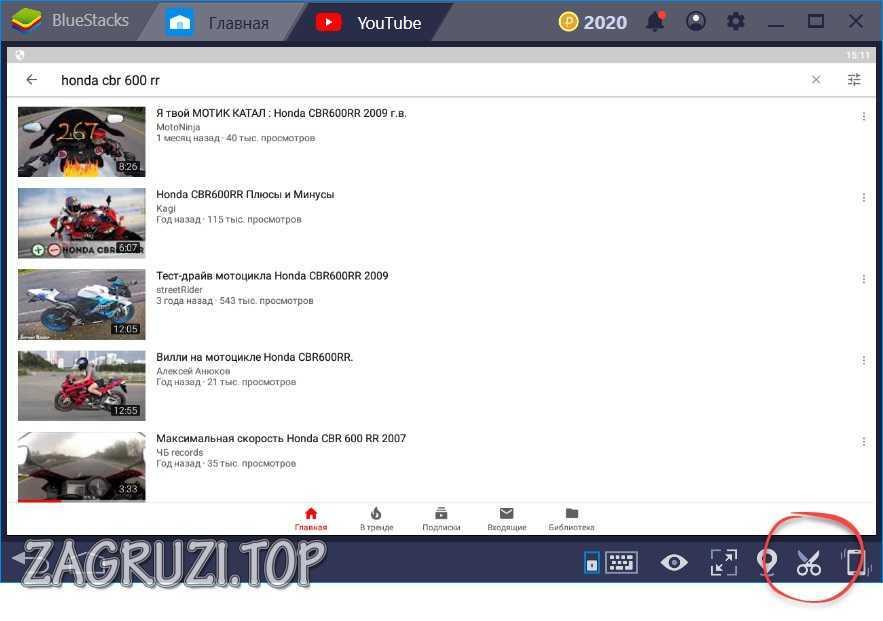Toggle the lock icon beside the keyboard icon
Viewport: 883px width, 621px height.
pos(591,562)
